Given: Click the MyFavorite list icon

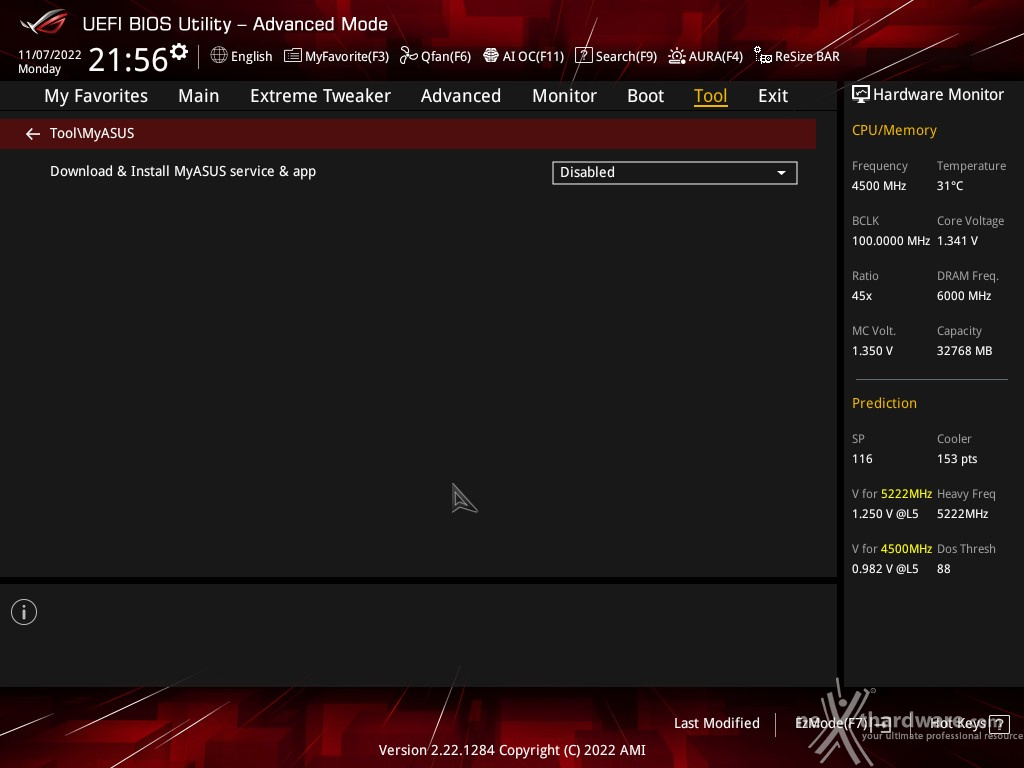Looking at the screenshot, I should tap(293, 56).
